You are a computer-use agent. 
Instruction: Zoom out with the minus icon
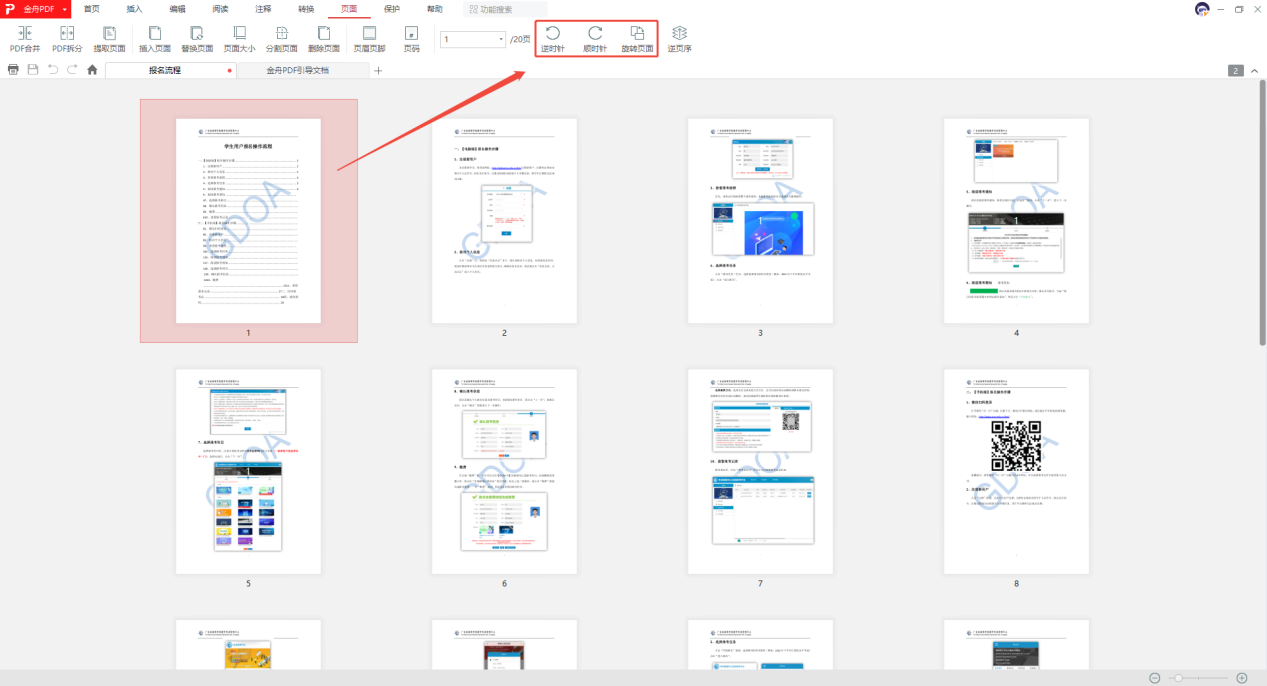1155,678
